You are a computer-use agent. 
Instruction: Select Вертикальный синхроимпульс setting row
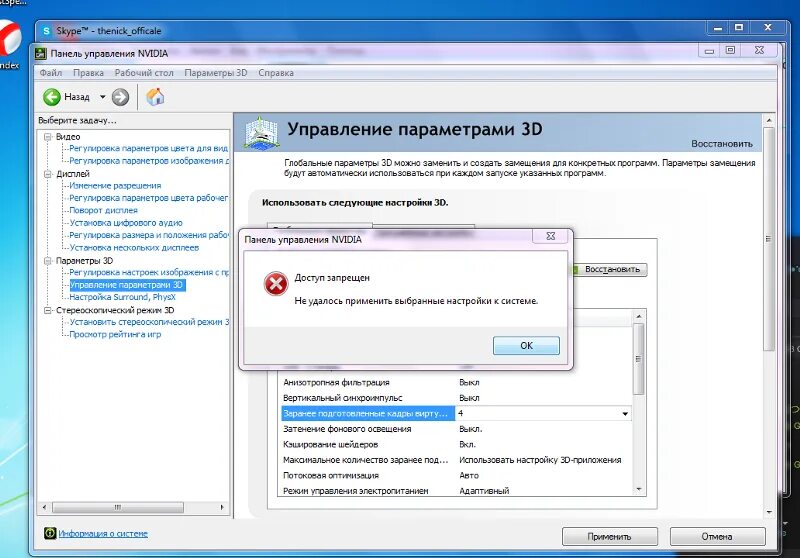pos(457,398)
